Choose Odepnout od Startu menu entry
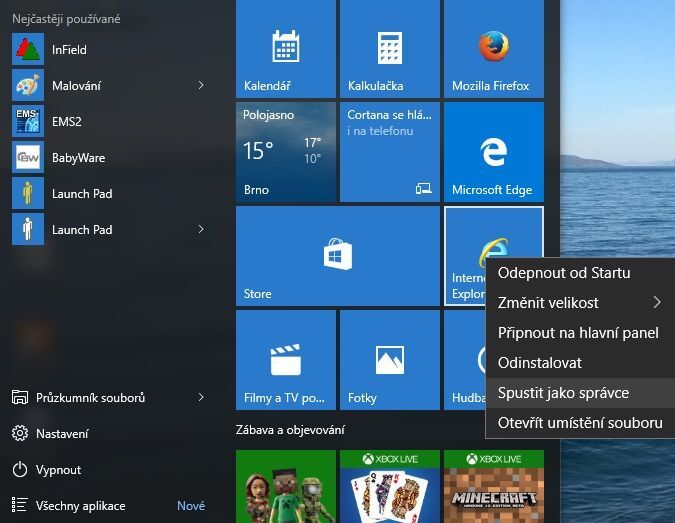This screenshot has width=675, height=523. click(564, 272)
